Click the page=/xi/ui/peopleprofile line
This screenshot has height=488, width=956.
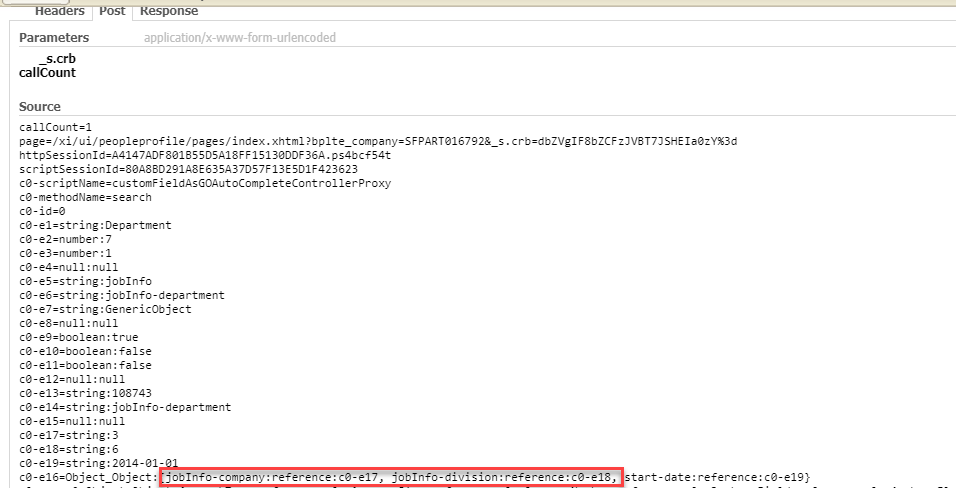tap(378, 142)
